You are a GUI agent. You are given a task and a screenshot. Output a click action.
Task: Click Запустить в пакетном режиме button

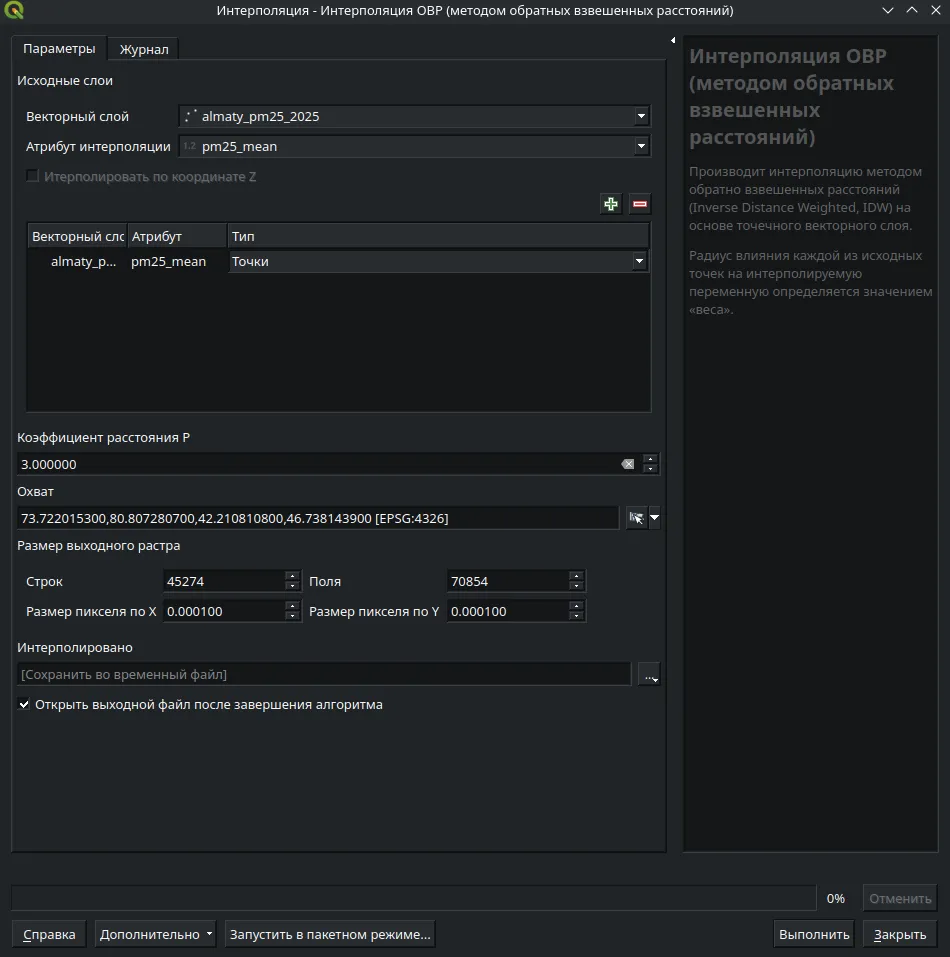(x=330, y=934)
